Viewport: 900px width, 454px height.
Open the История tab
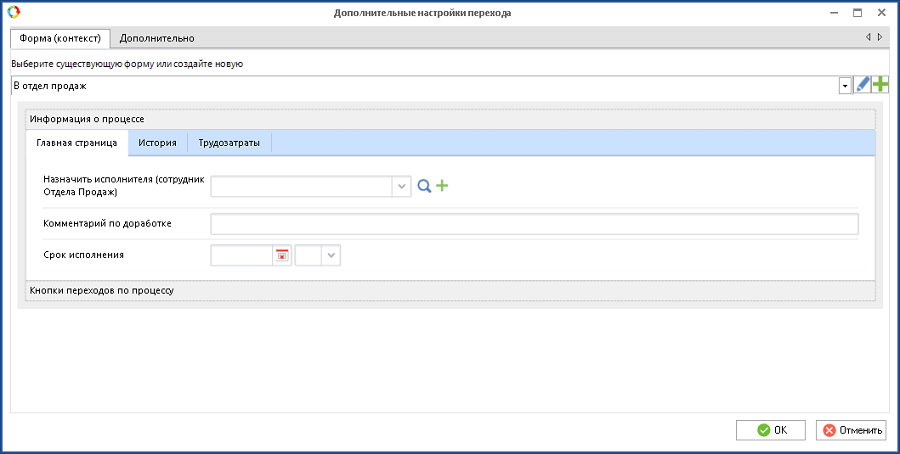click(158, 143)
